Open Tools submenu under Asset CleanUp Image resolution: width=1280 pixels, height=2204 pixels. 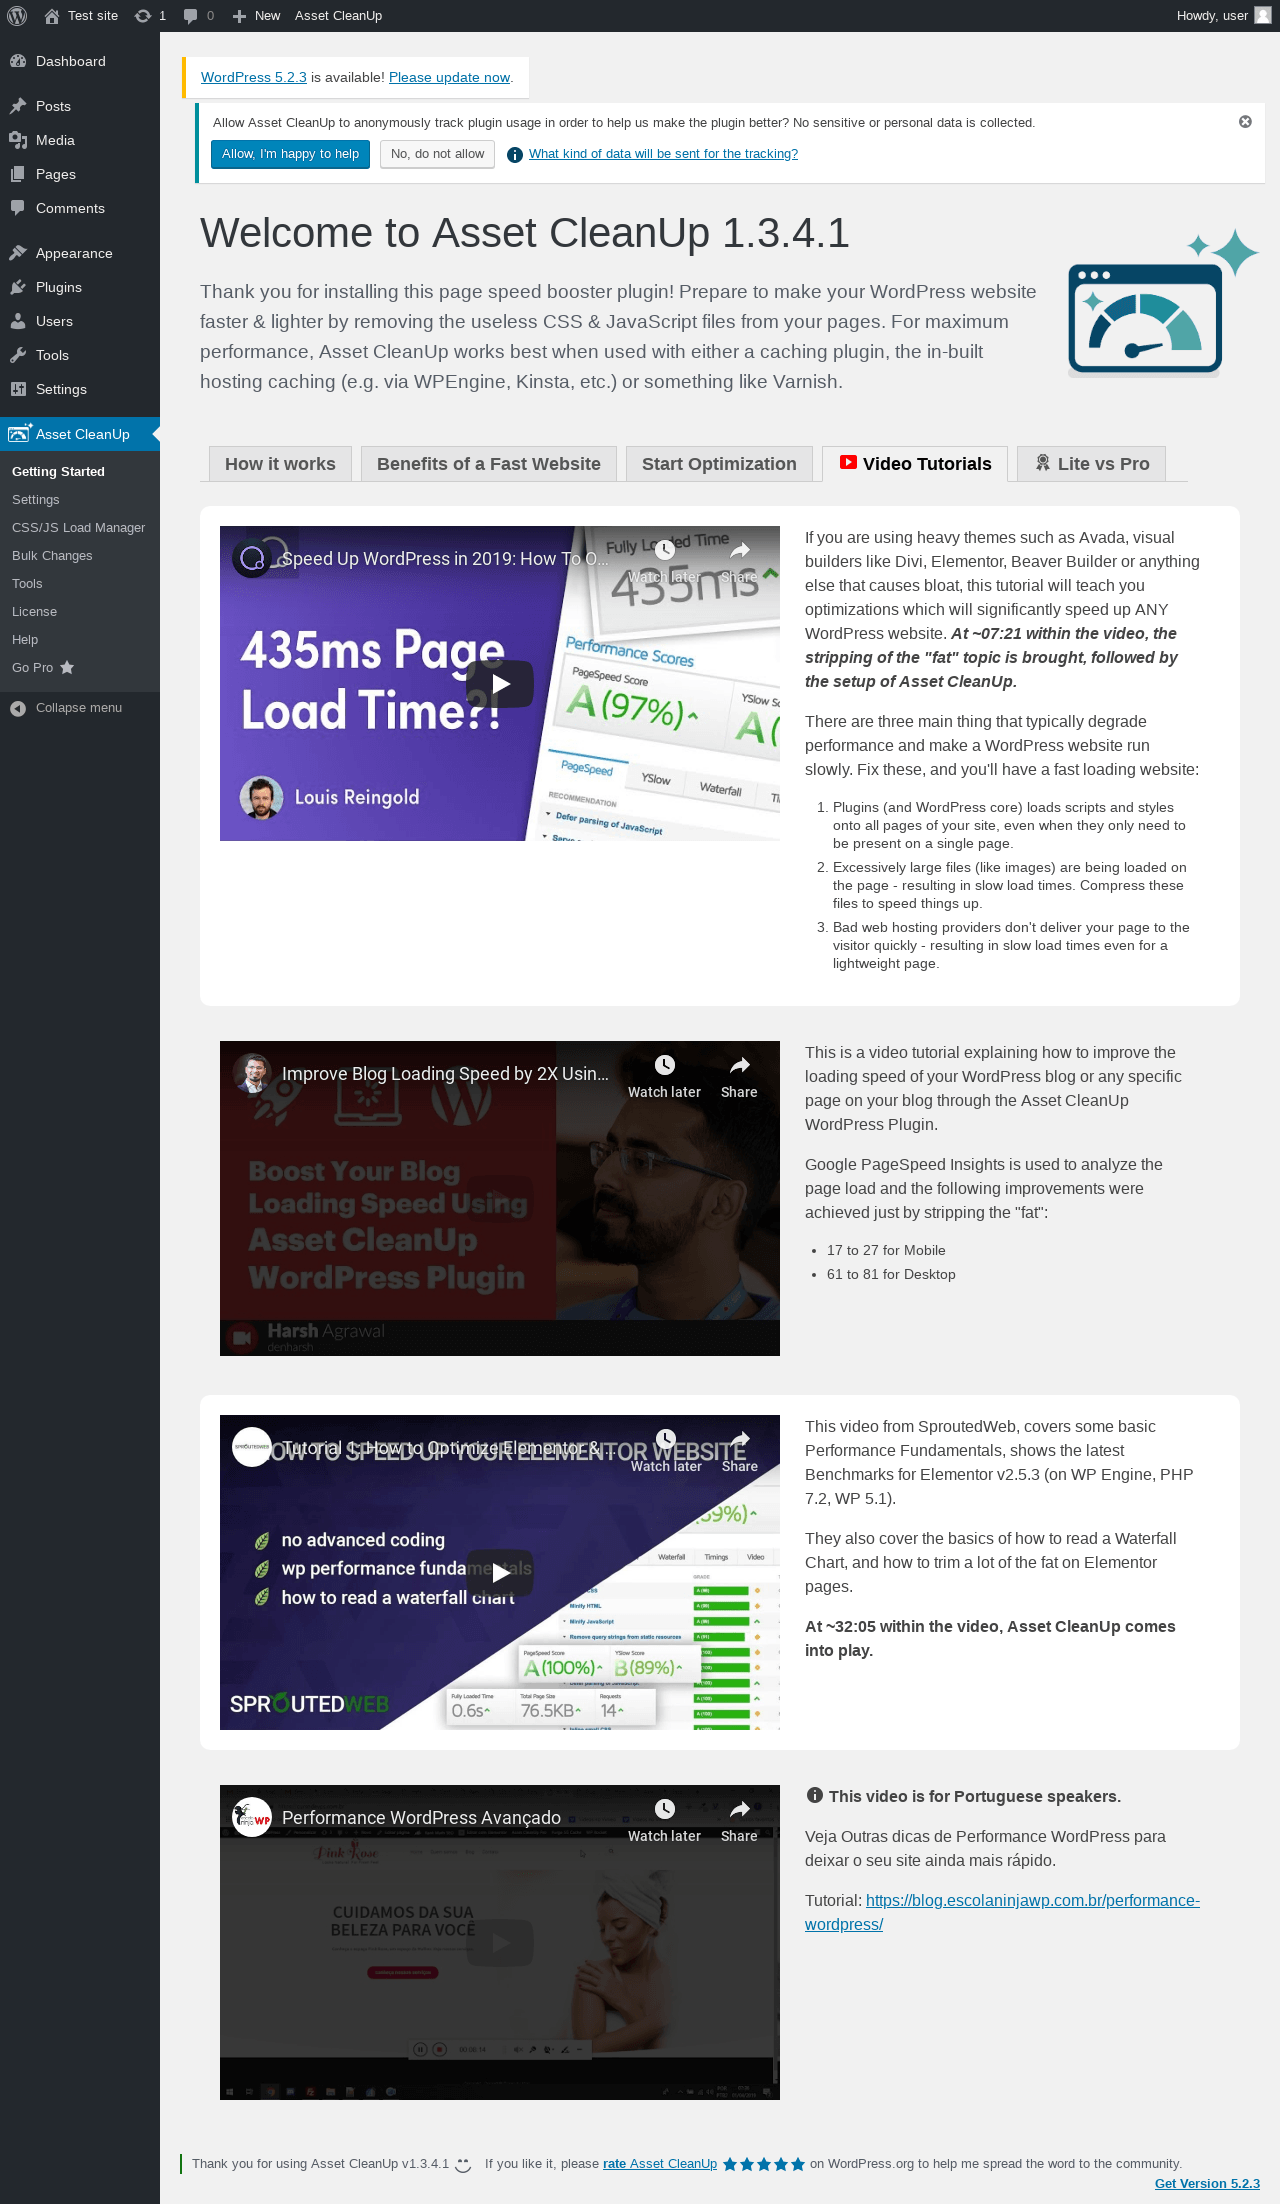(27, 584)
